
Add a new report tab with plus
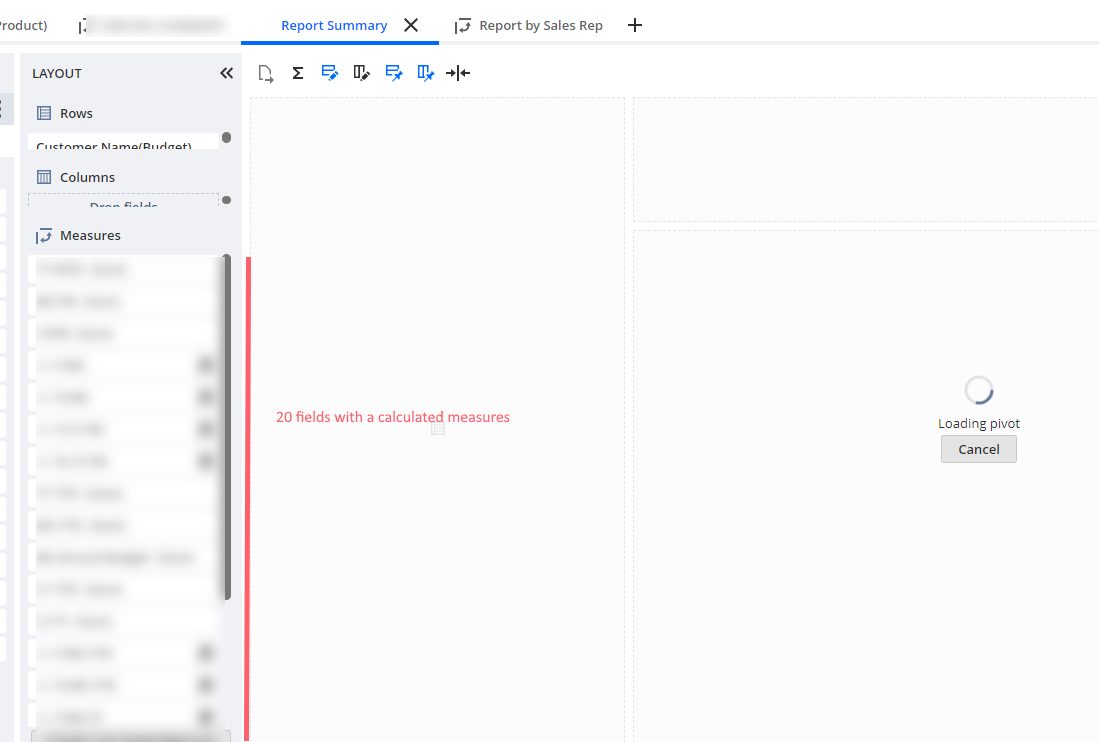pyautogui.click(x=635, y=25)
